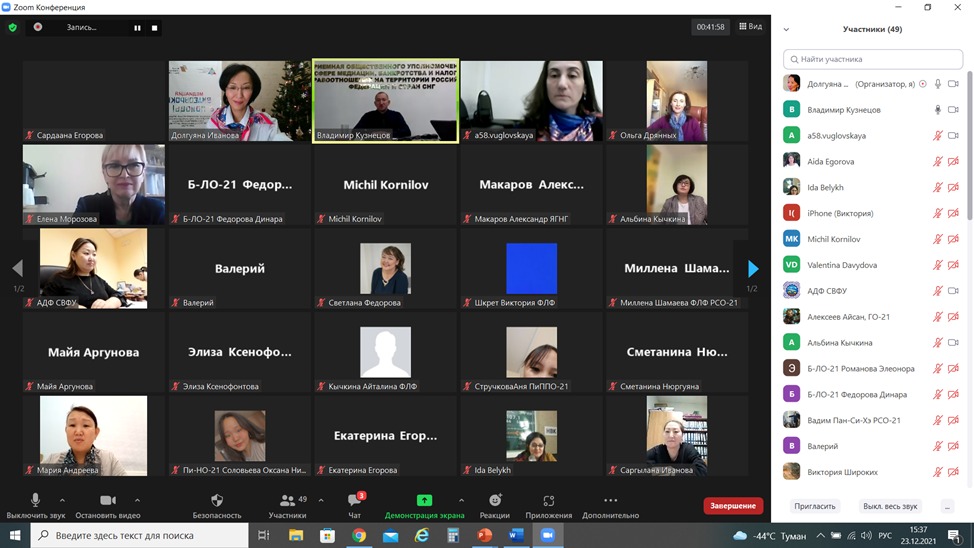Click Шкрет Виктория ФЛФ blue tile
The width and height of the screenshot is (974, 548).
532,268
